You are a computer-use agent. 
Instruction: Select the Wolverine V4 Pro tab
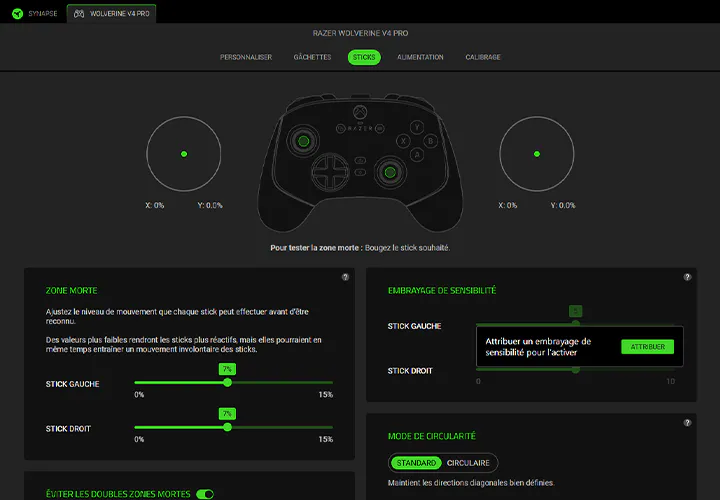[112, 14]
